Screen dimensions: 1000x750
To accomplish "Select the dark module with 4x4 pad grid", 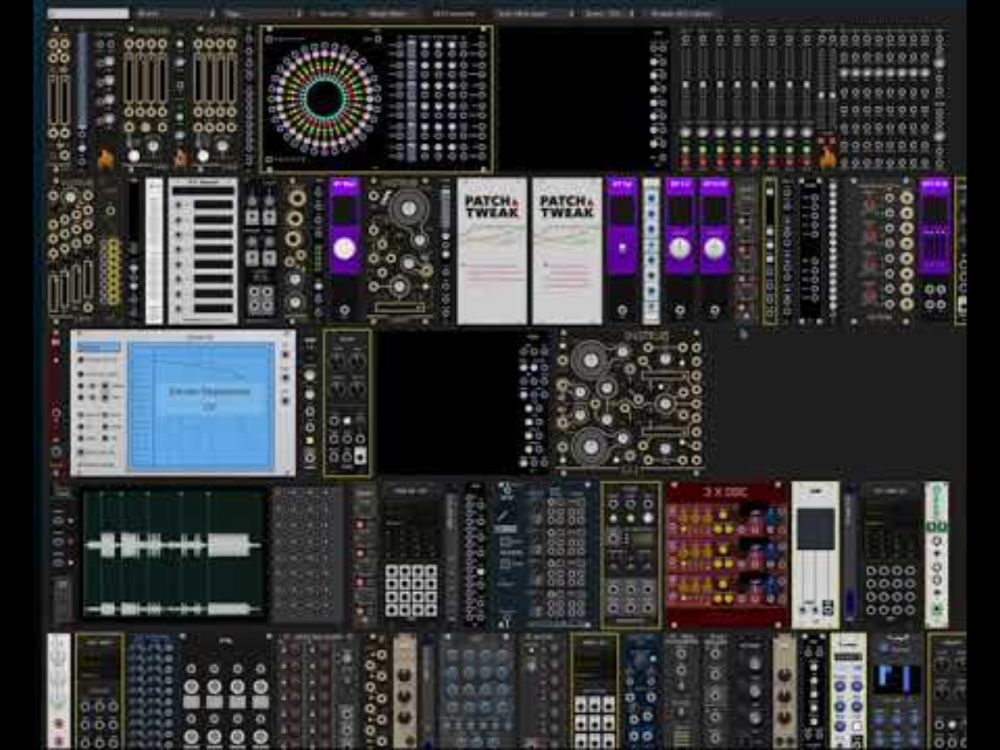I will tap(411, 555).
